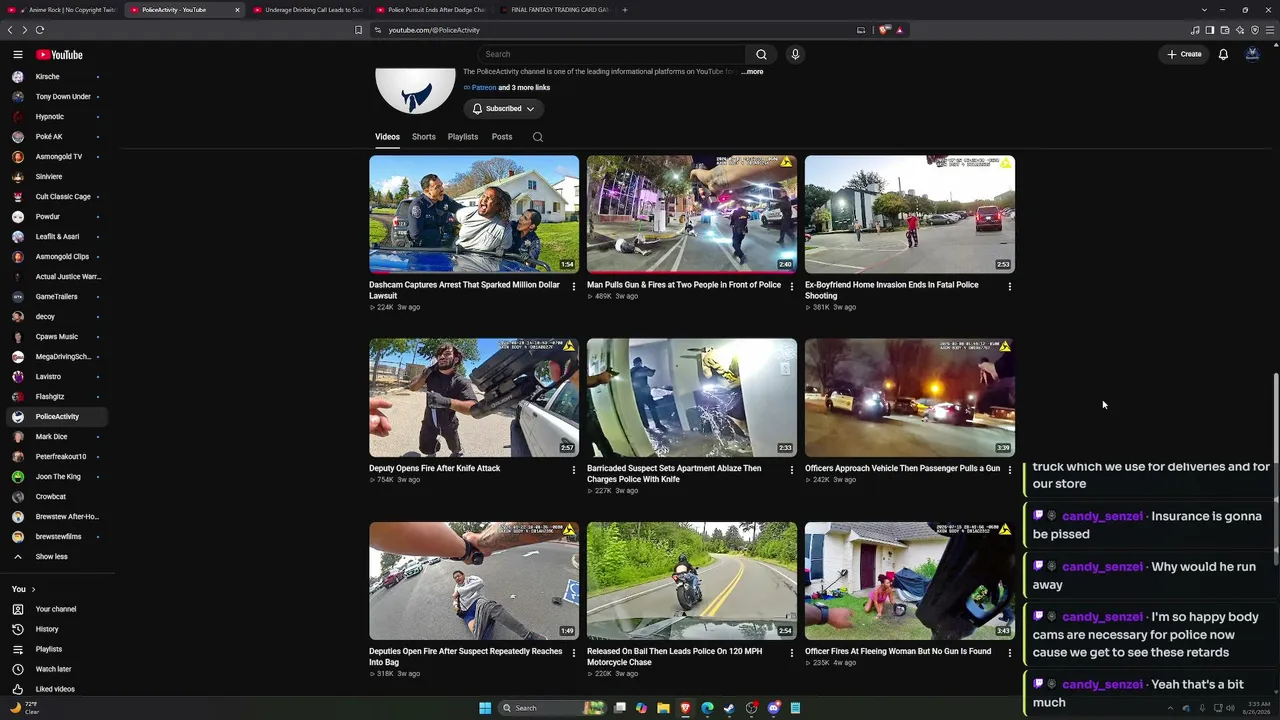1280x720 pixels.
Task: Open the 'and 3 more links' text
Action: click(524, 88)
